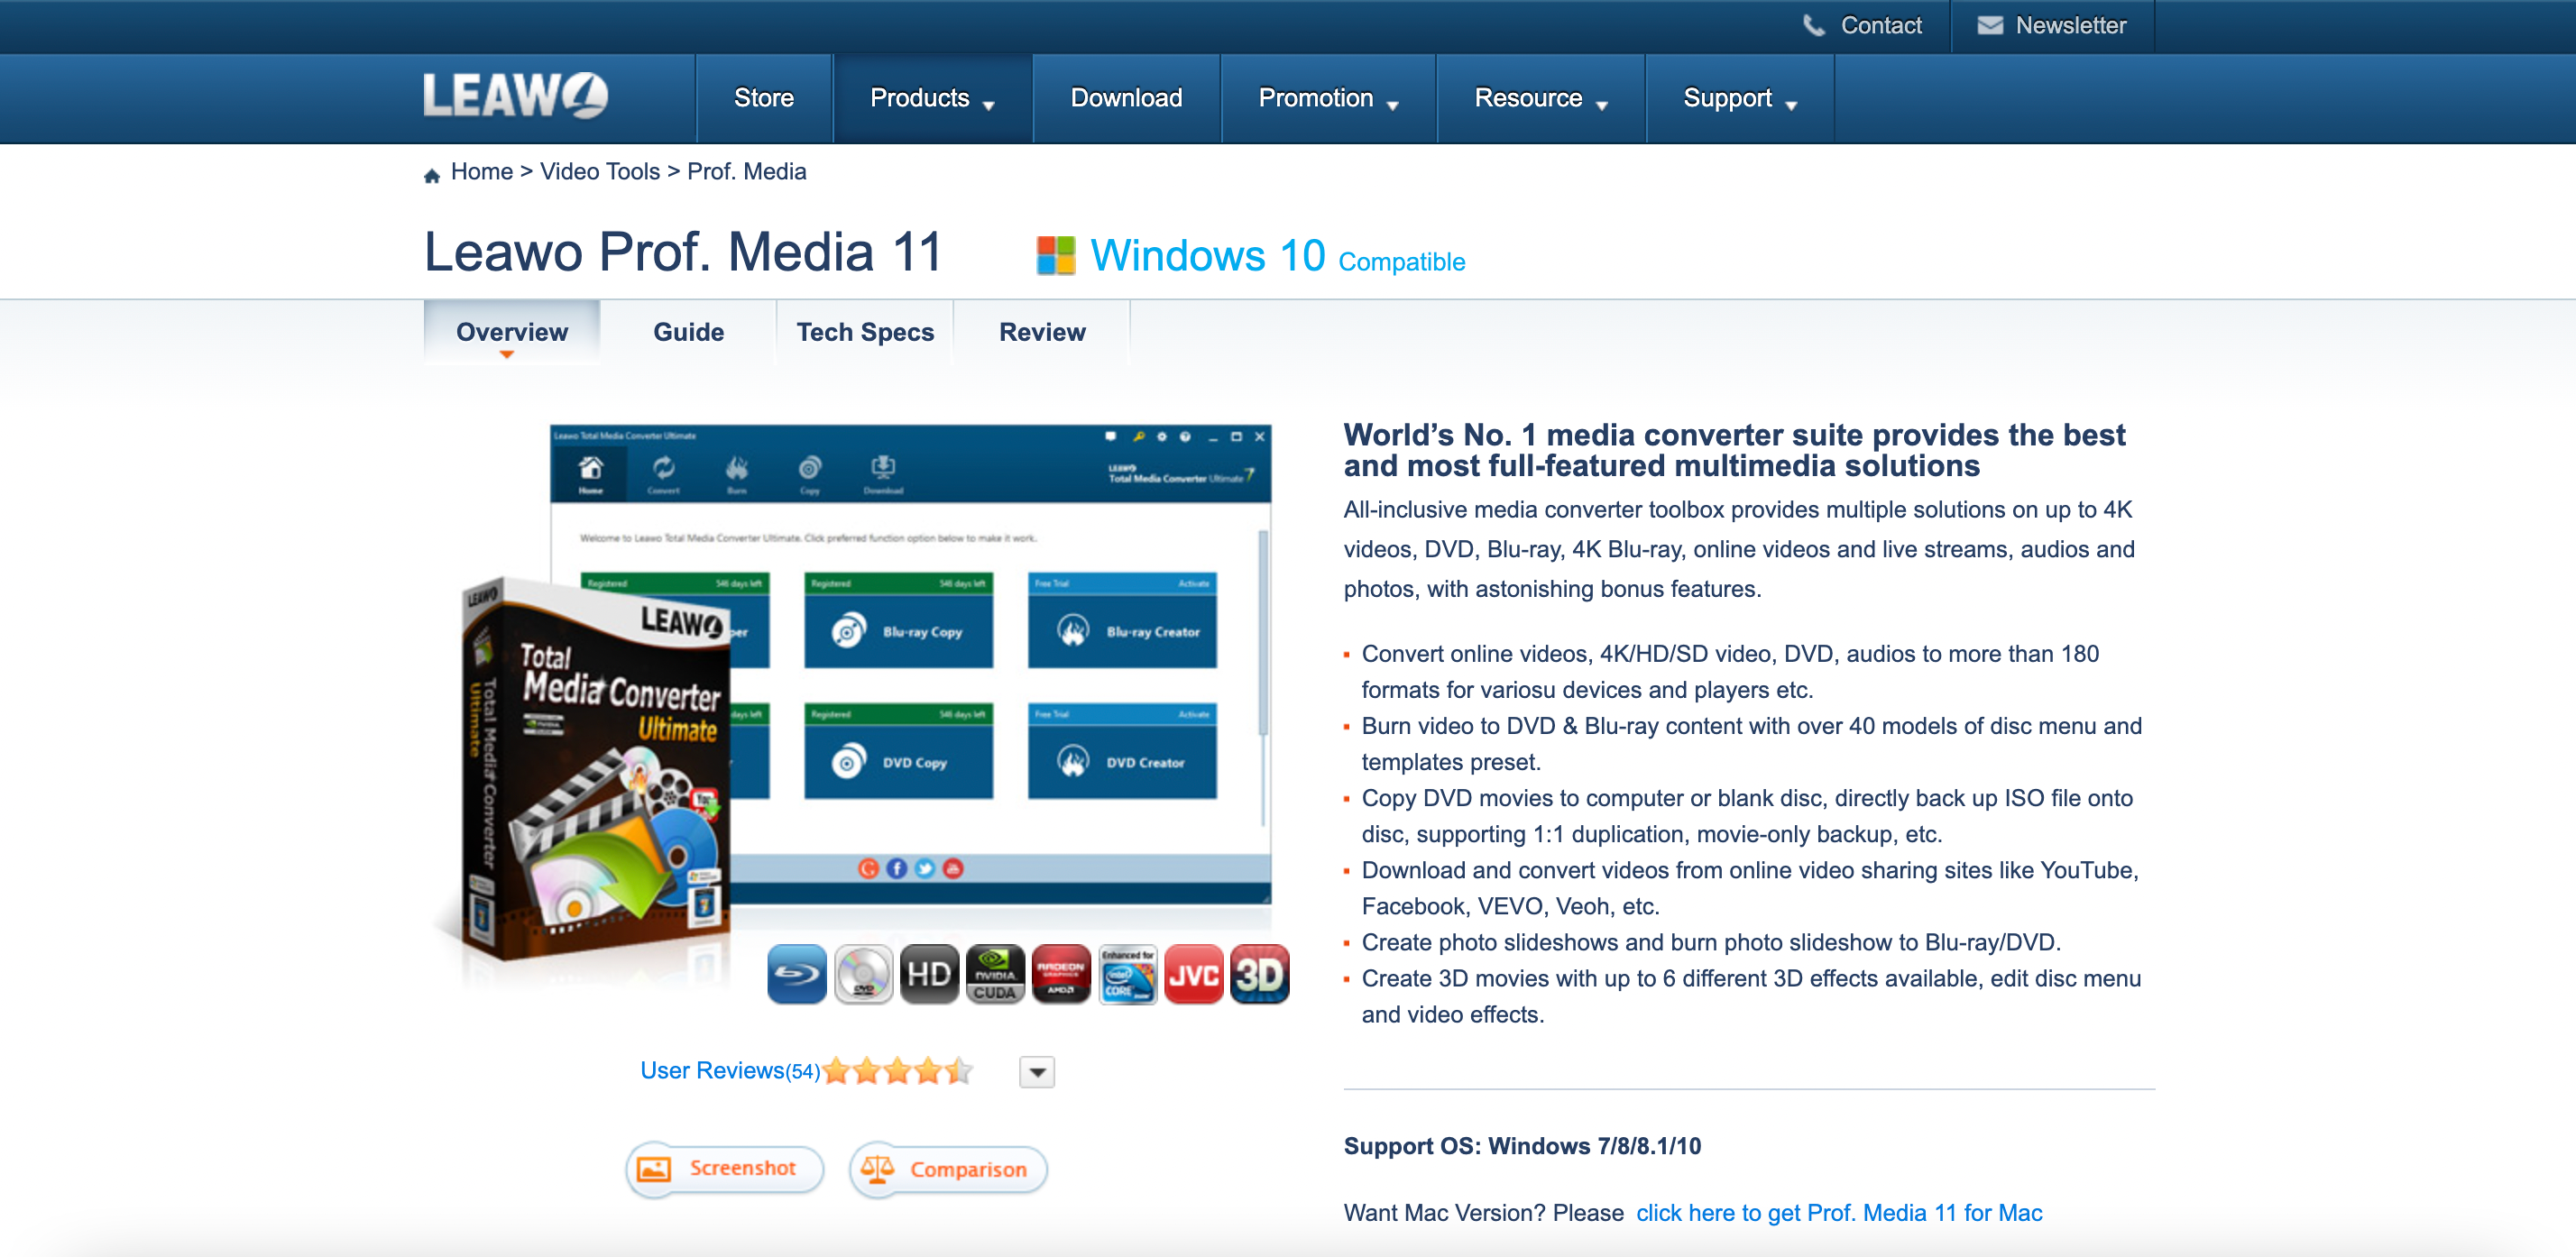This screenshot has height=1257, width=2576.
Task: Click the Twitter icon in app preview
Action: point(925,868)
